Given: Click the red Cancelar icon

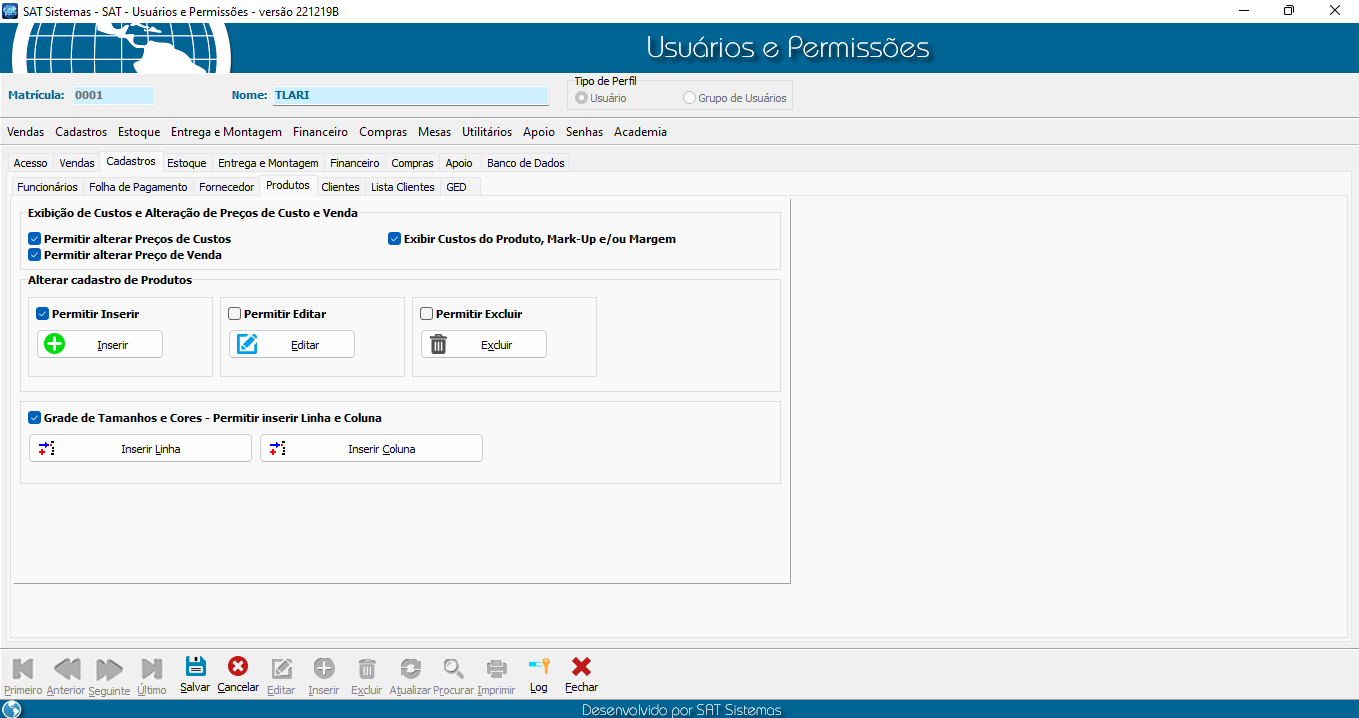Looking at the screenshot, I should [238, 667].
